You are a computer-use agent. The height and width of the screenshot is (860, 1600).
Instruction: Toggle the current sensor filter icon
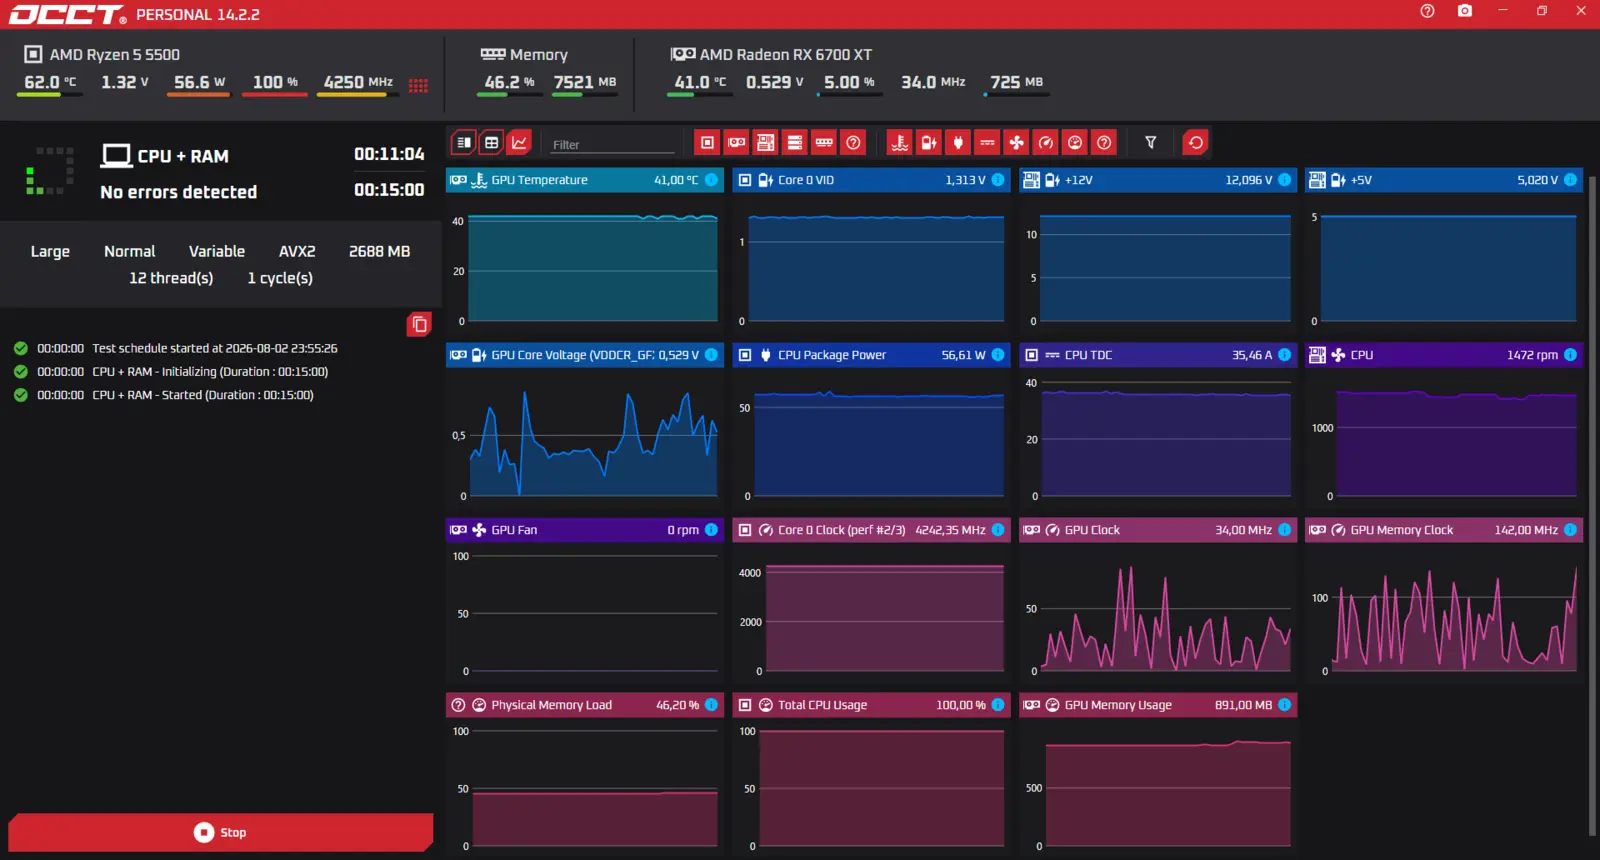(x=987, y=143)
